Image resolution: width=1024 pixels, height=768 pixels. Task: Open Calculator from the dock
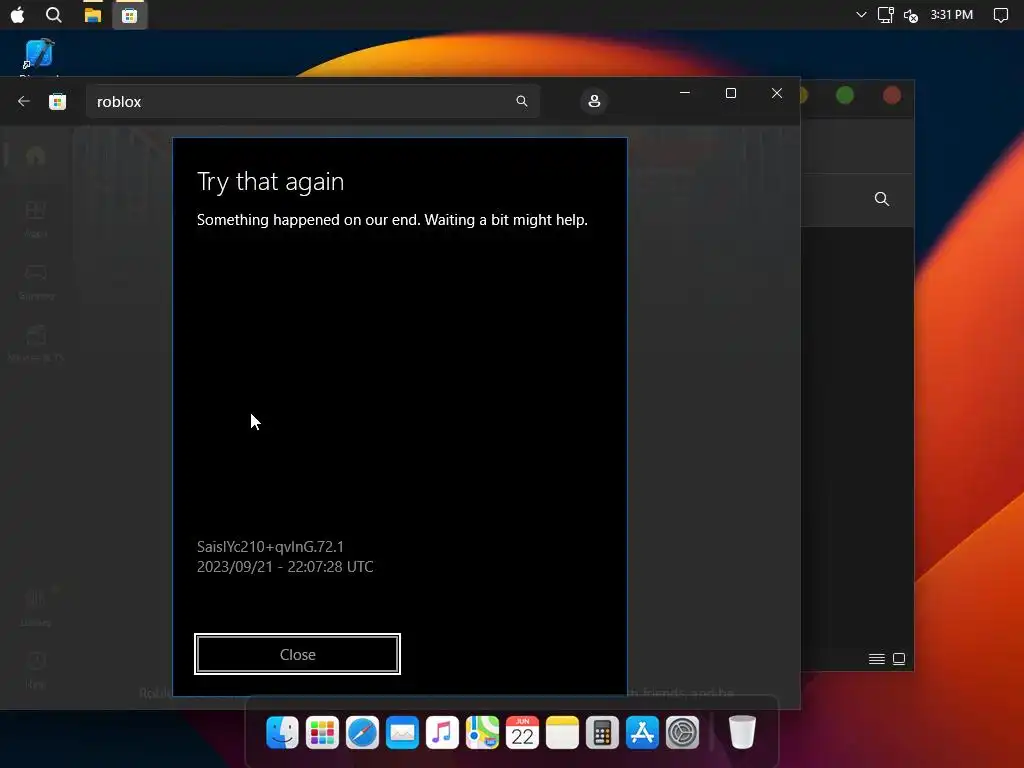tap(602, 732)
